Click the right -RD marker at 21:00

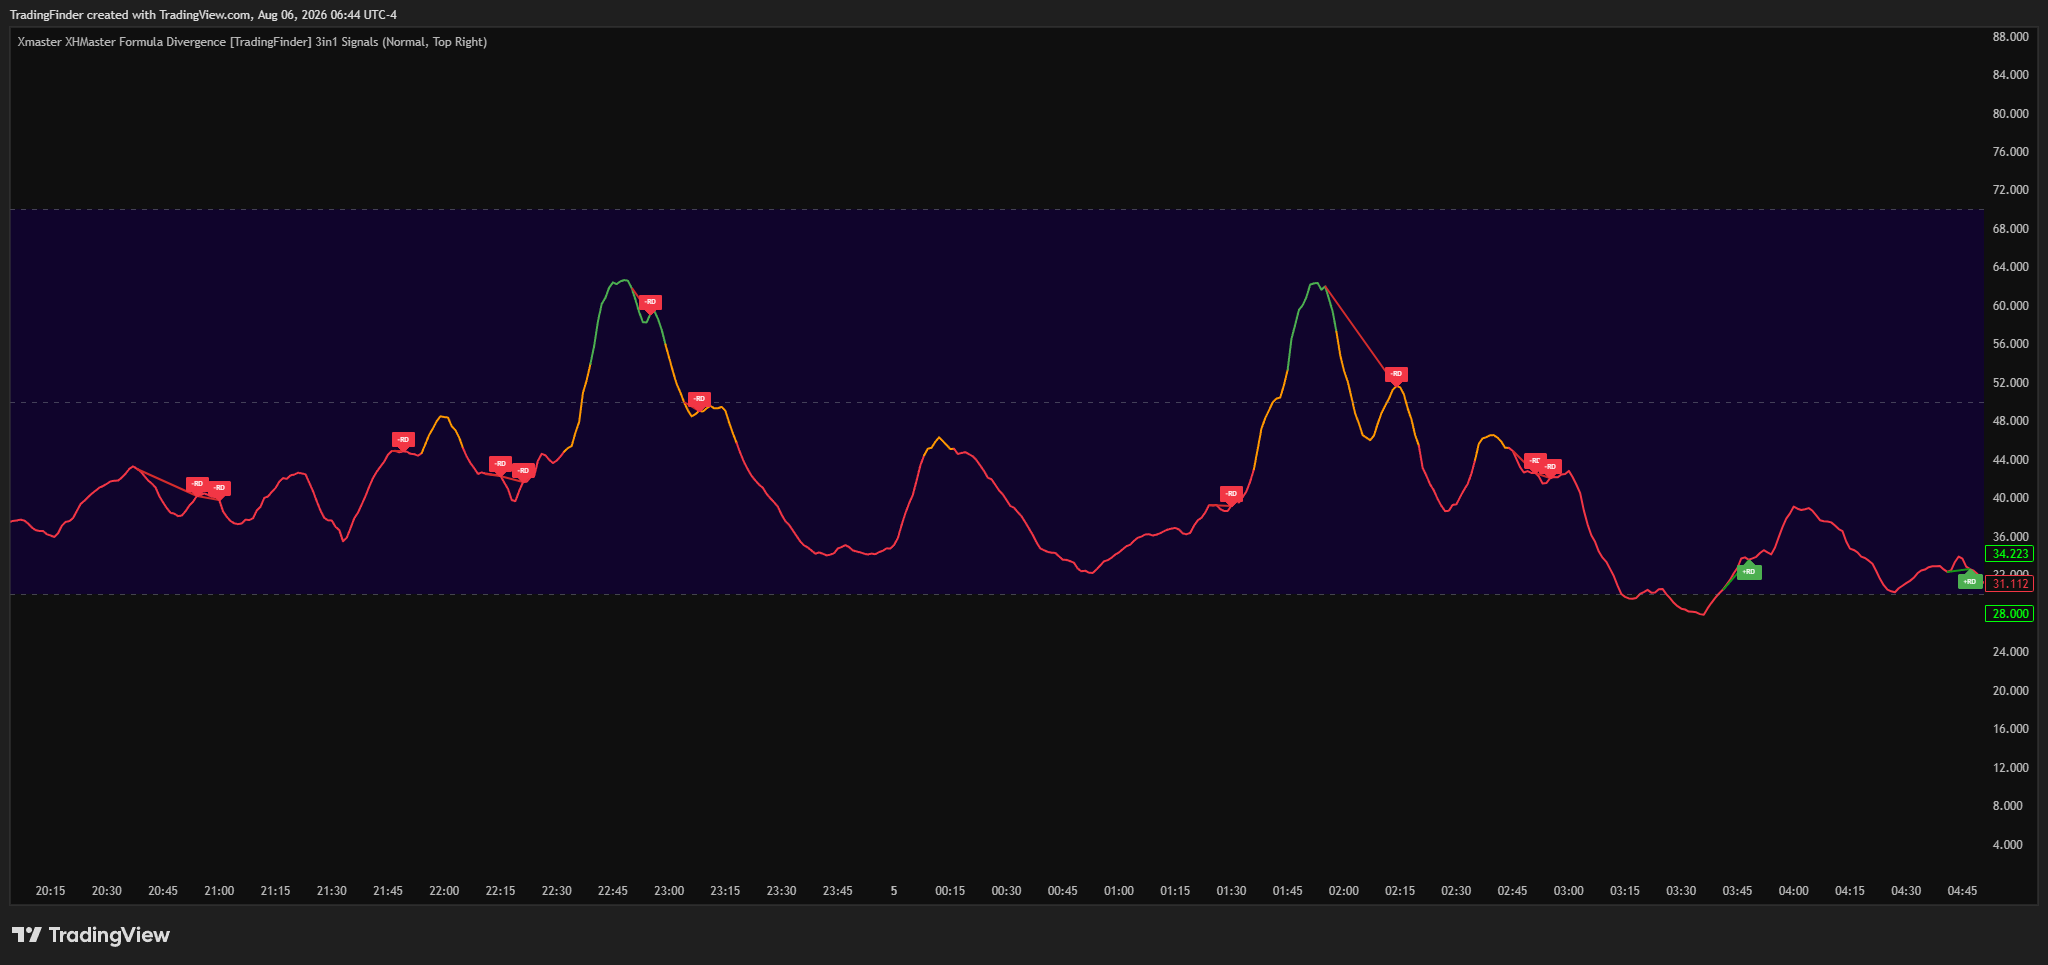pyautogui.click(x=219, y=489)
